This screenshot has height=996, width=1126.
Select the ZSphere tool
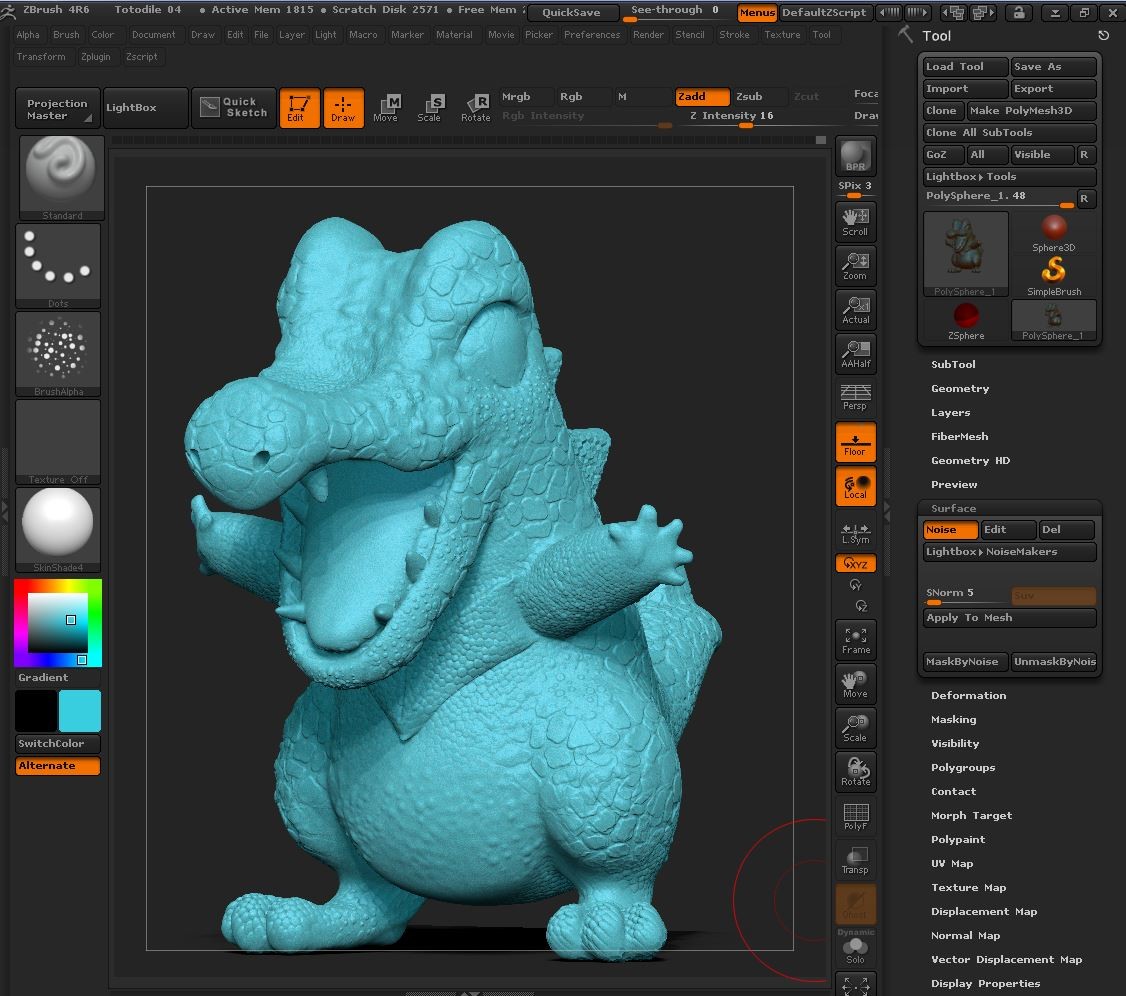tap(966, 321)
